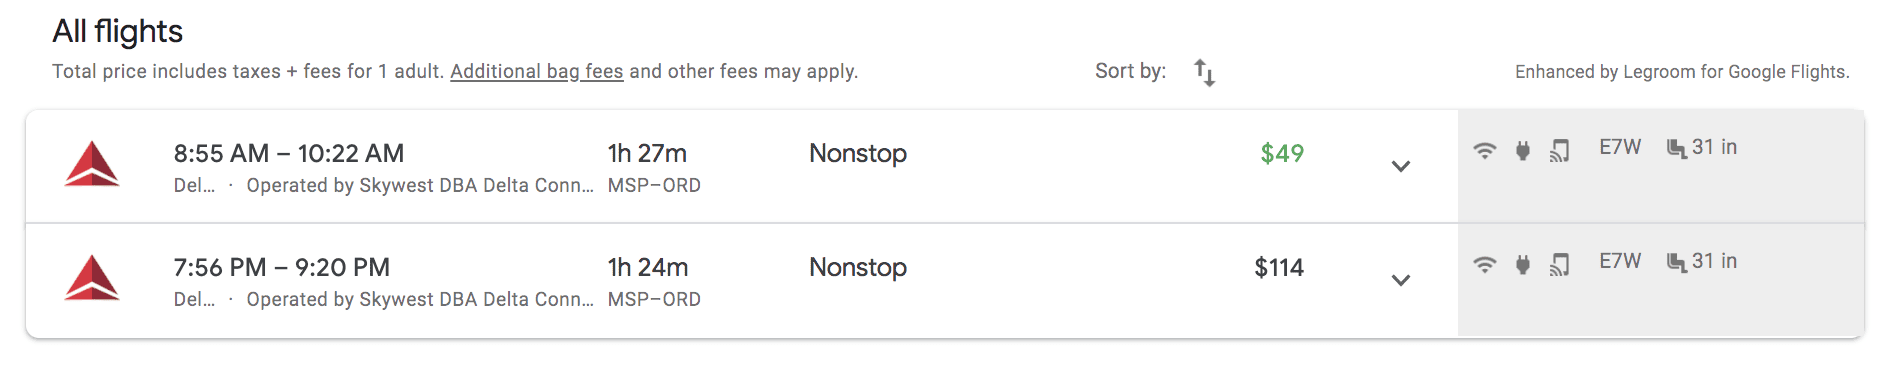
Task: Click the sort order arrows icon
Action: [1205, 72]
